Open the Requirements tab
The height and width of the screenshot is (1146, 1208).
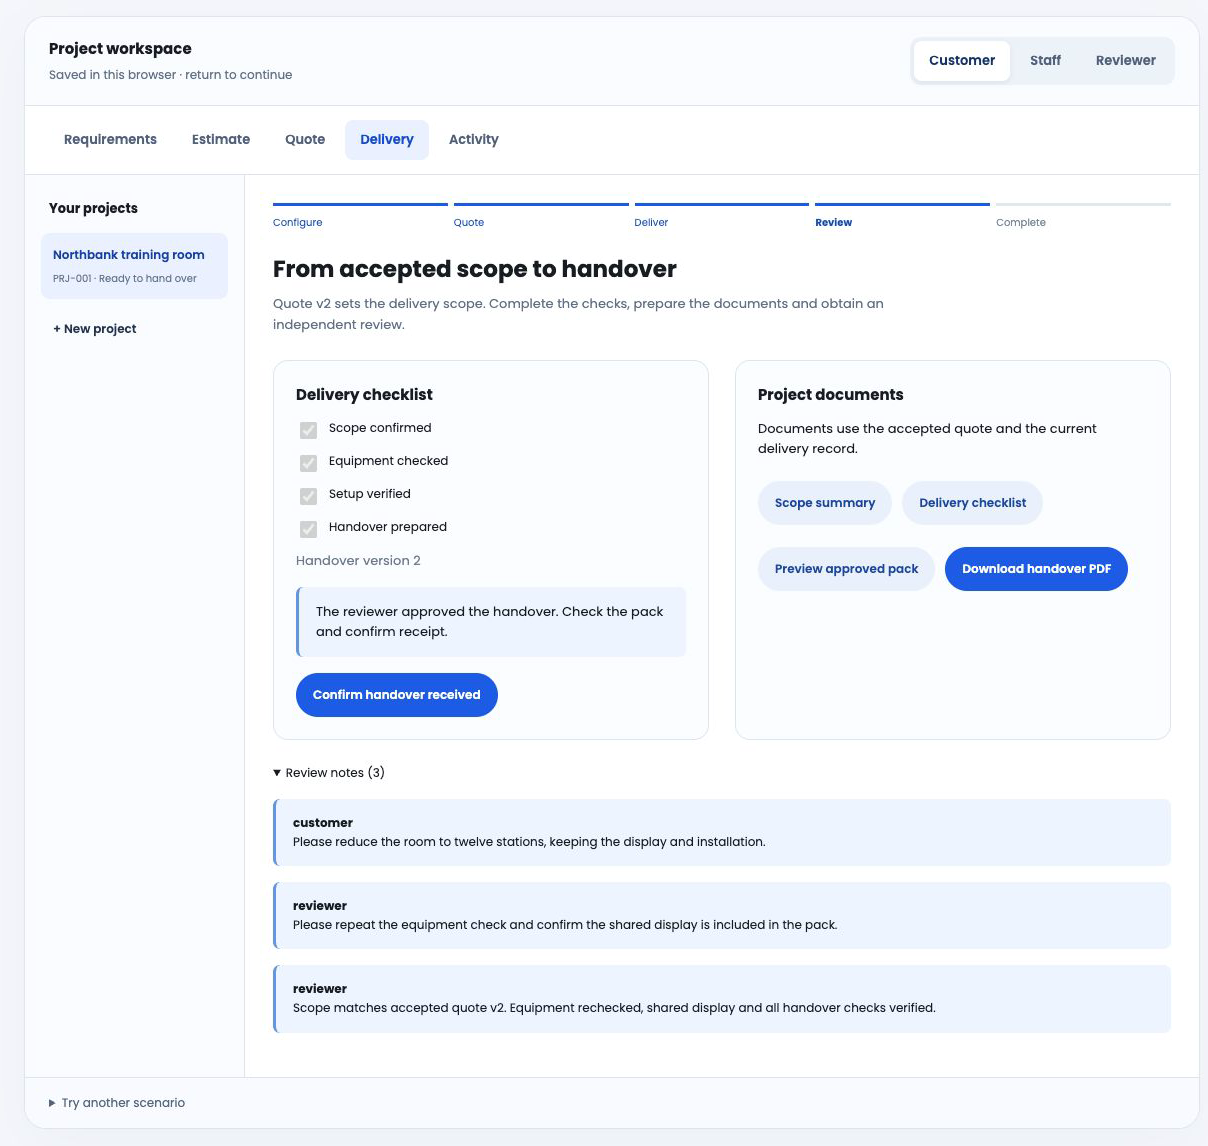click(x=110, y=140)
